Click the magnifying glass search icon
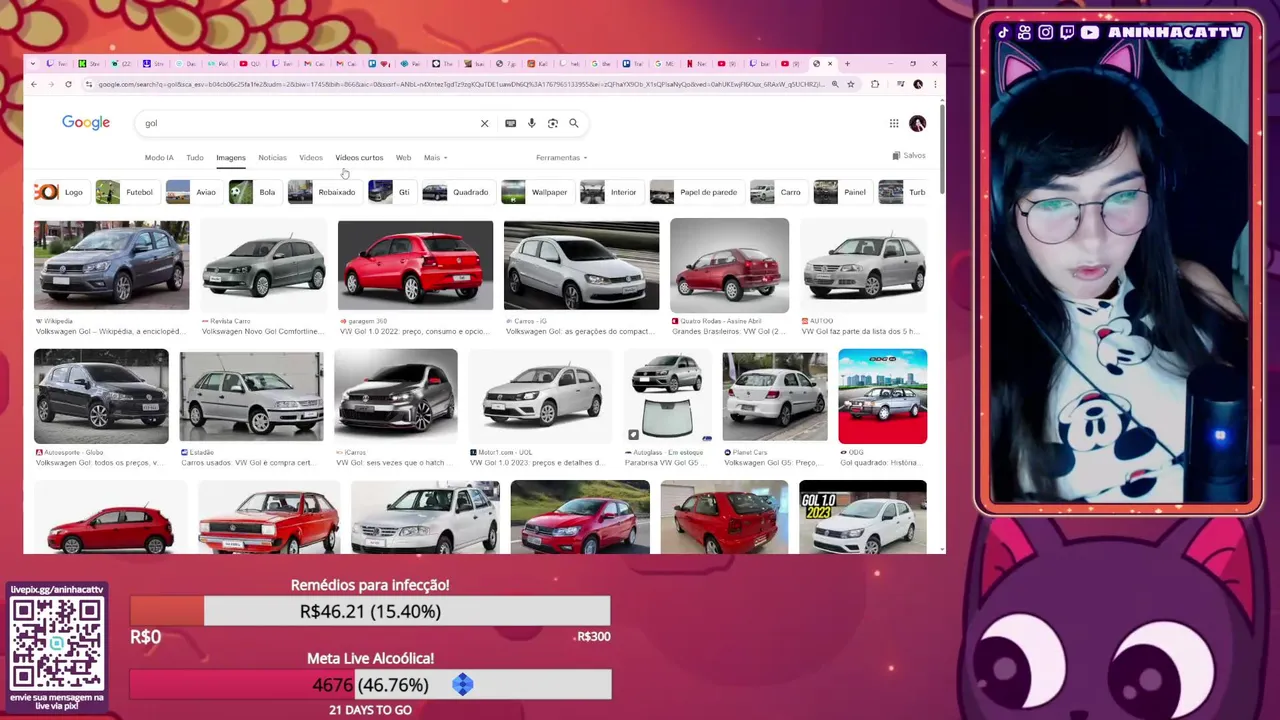This screenshot has height=720, width=1280. 574,123
